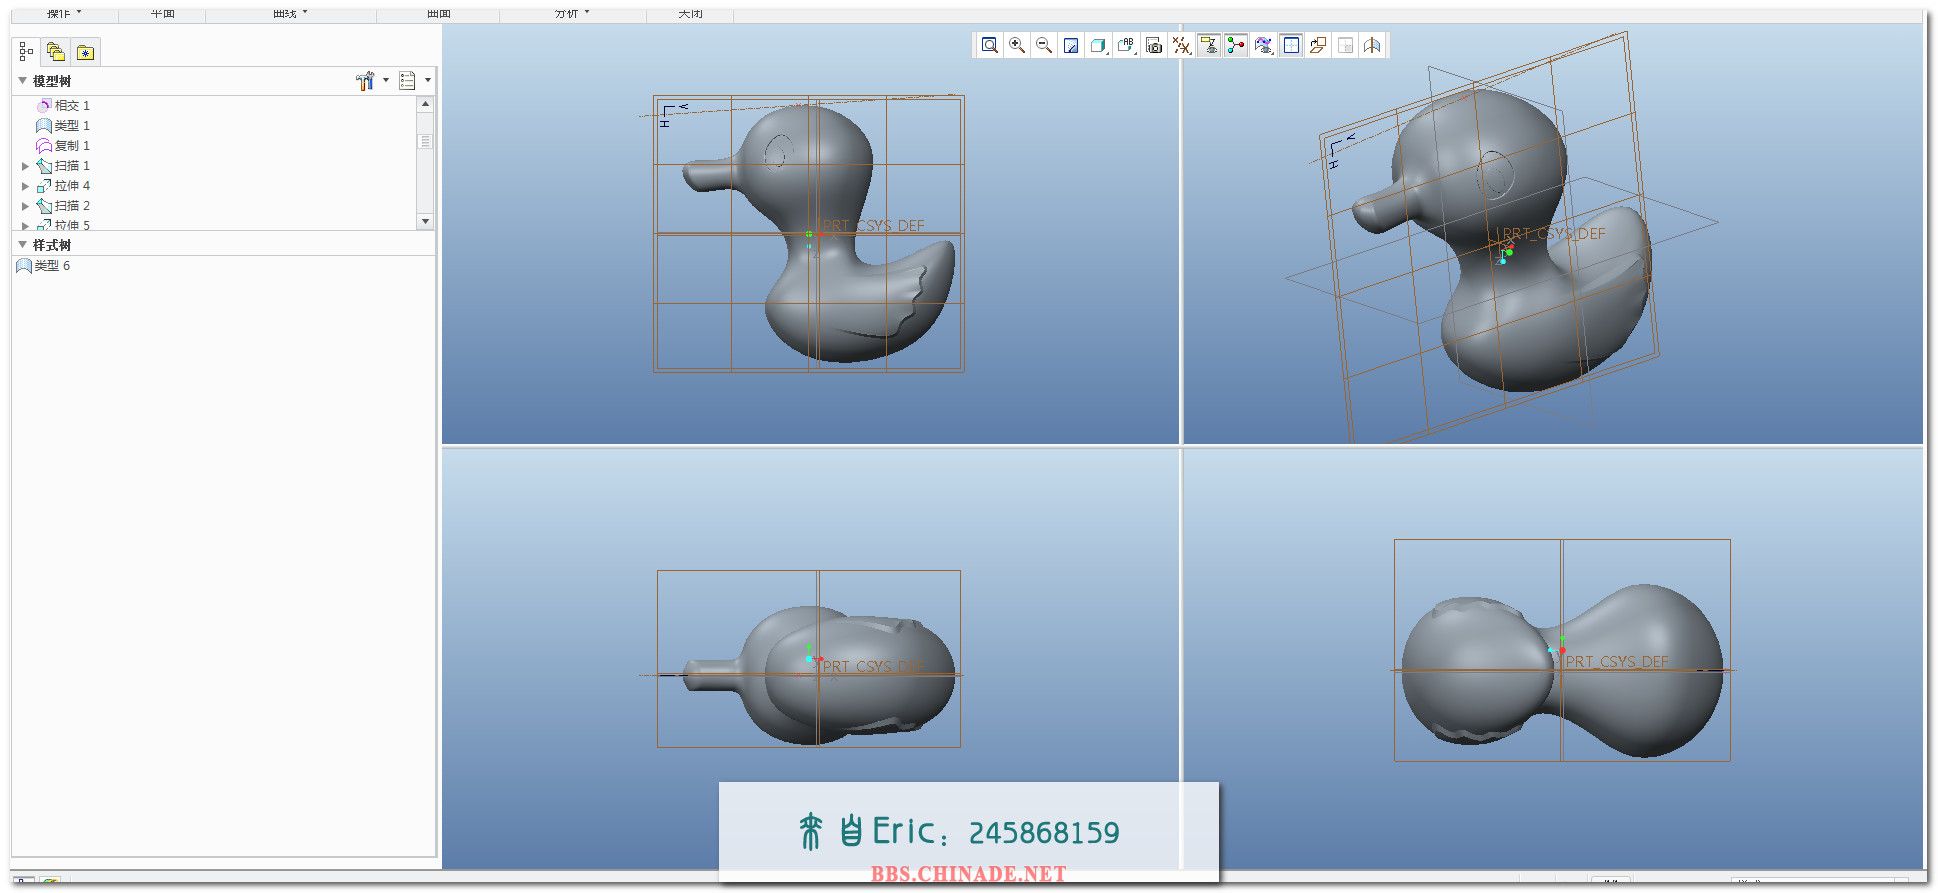Open the saved views camera icon
This screenshot has height=893, width=1938.
tap(1153, 45)
